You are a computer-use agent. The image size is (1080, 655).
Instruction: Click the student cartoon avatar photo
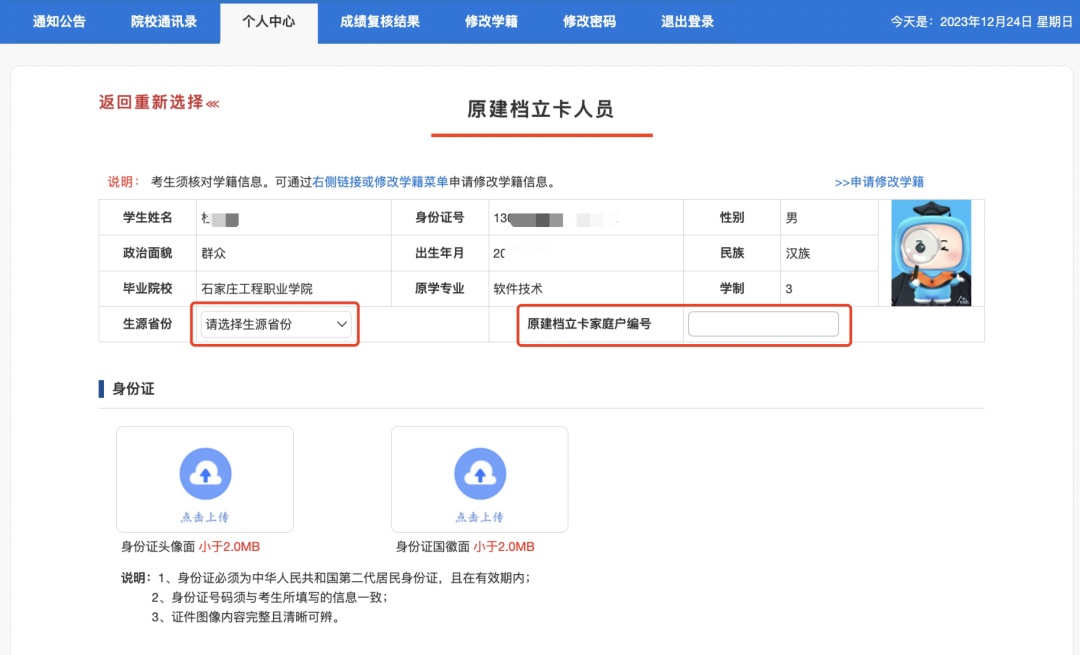(931, 253)
